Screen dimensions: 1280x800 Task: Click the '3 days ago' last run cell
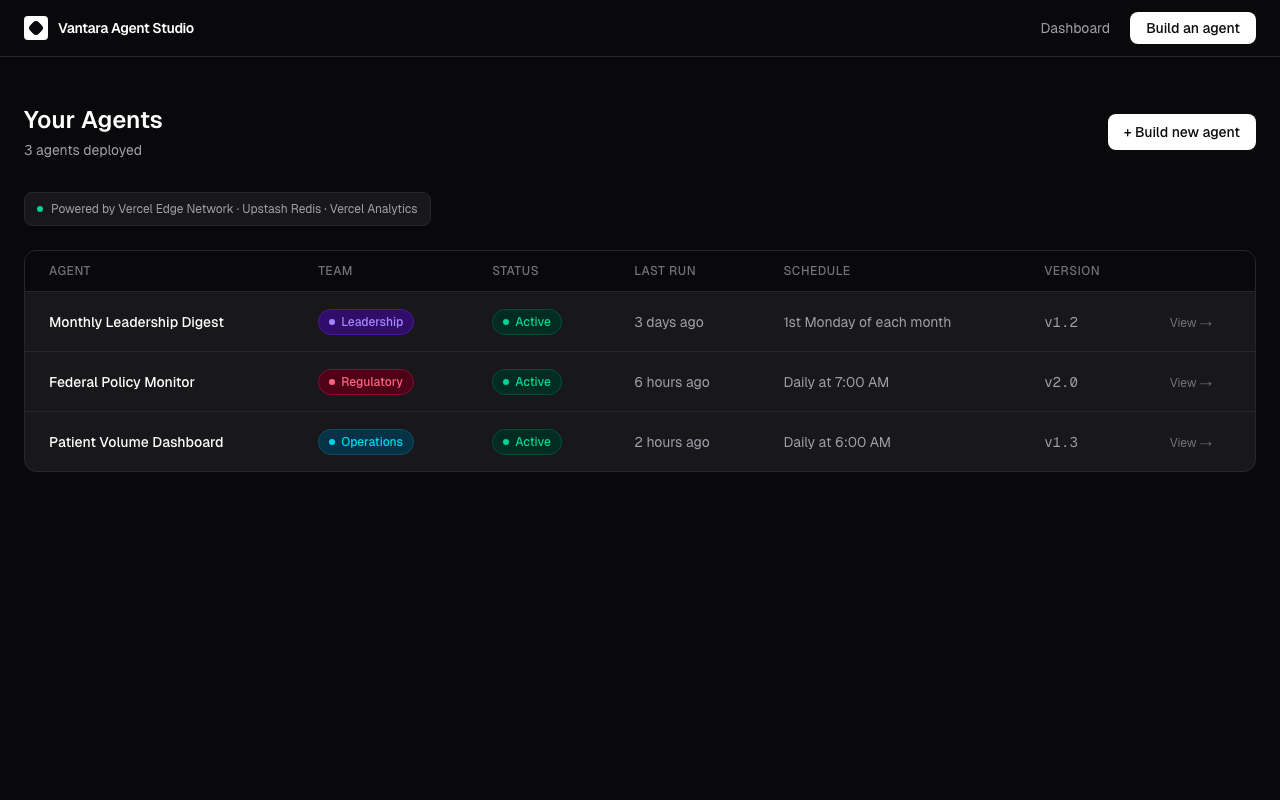point(669,322)
